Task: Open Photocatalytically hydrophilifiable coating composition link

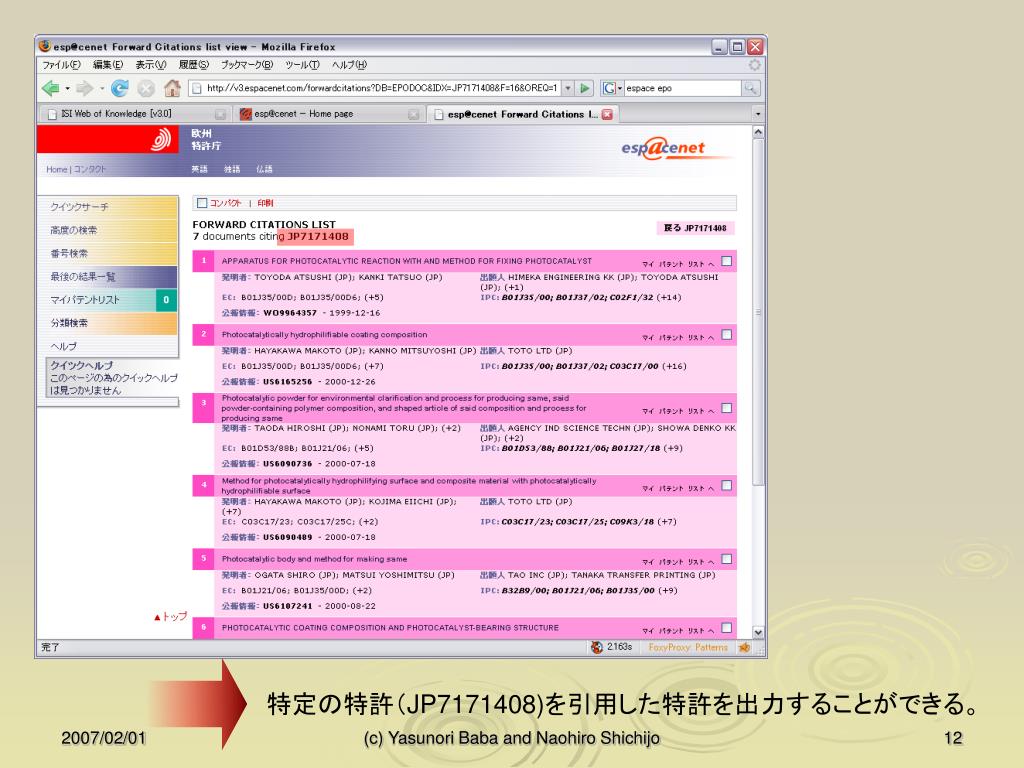Action: (325, 335)
